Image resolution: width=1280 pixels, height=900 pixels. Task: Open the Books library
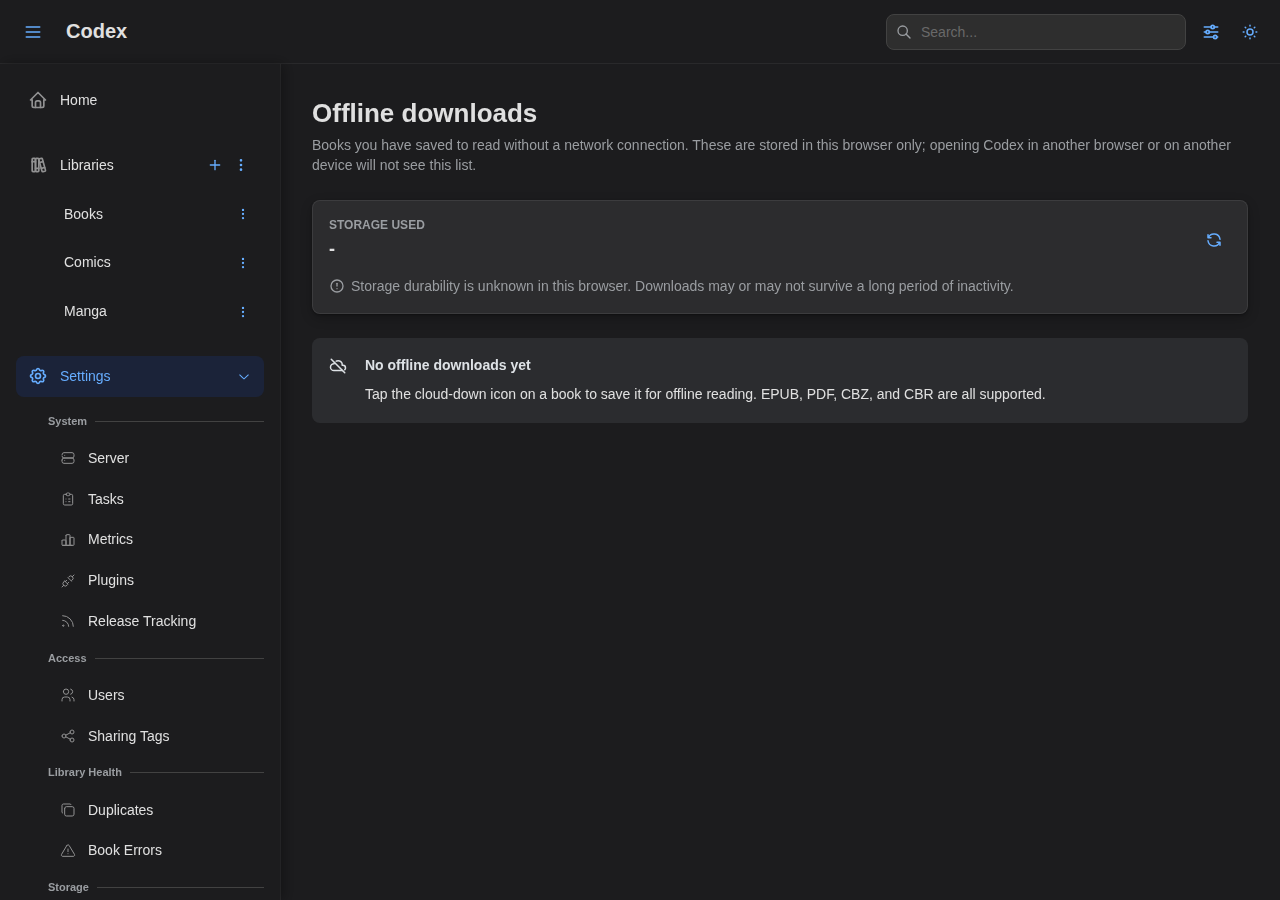tap(84, 214)
